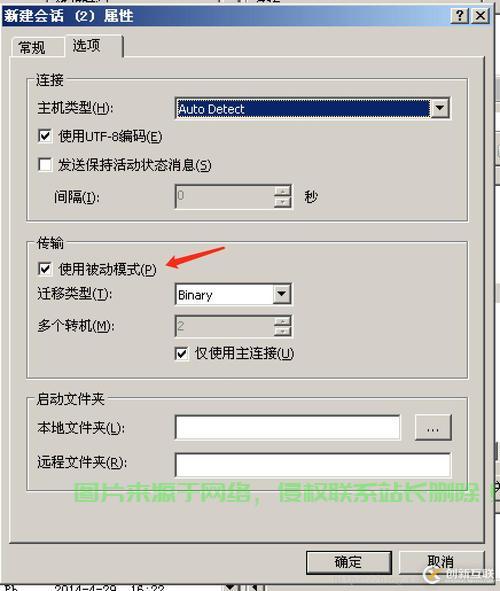Increase 多个转机 spinner value

coord(283,321)
